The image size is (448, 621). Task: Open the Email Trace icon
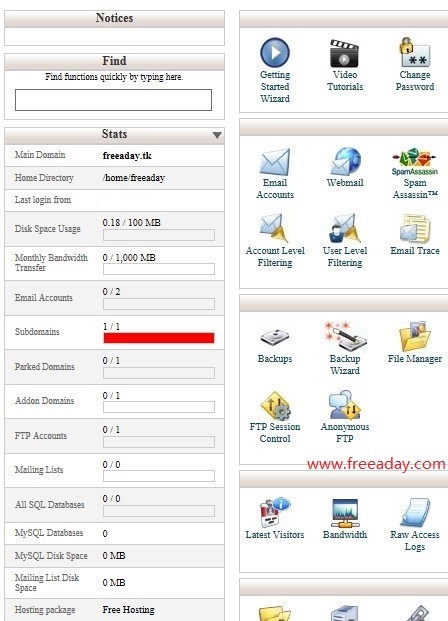pyautogui.click(x=415, y=228)
